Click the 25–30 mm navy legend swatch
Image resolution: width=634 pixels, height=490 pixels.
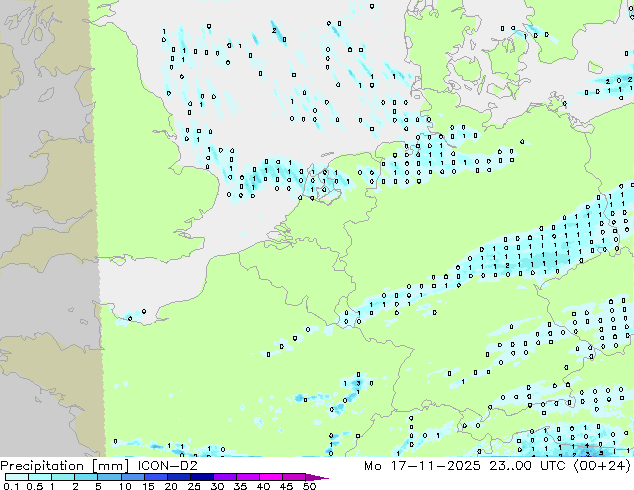[x=202, y=477]
